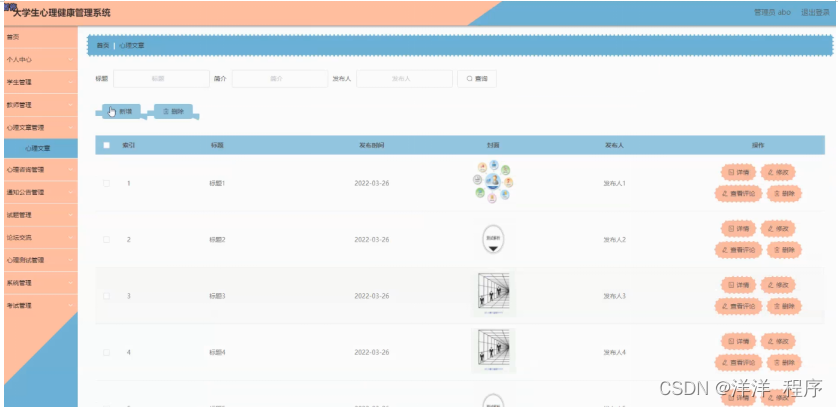Open cover thumbnail of row 标题3
The width and height of the screenshot is (838, 407).
[x=494, y=294]
